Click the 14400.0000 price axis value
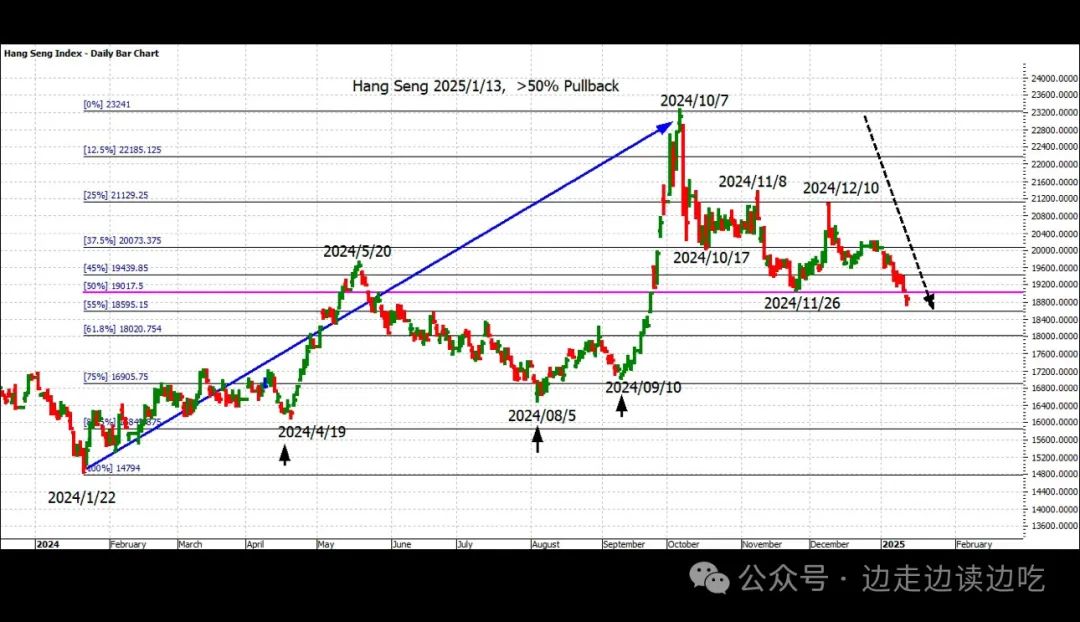The height and width of the screenshot is (622, 1080). click(1055, 492)
